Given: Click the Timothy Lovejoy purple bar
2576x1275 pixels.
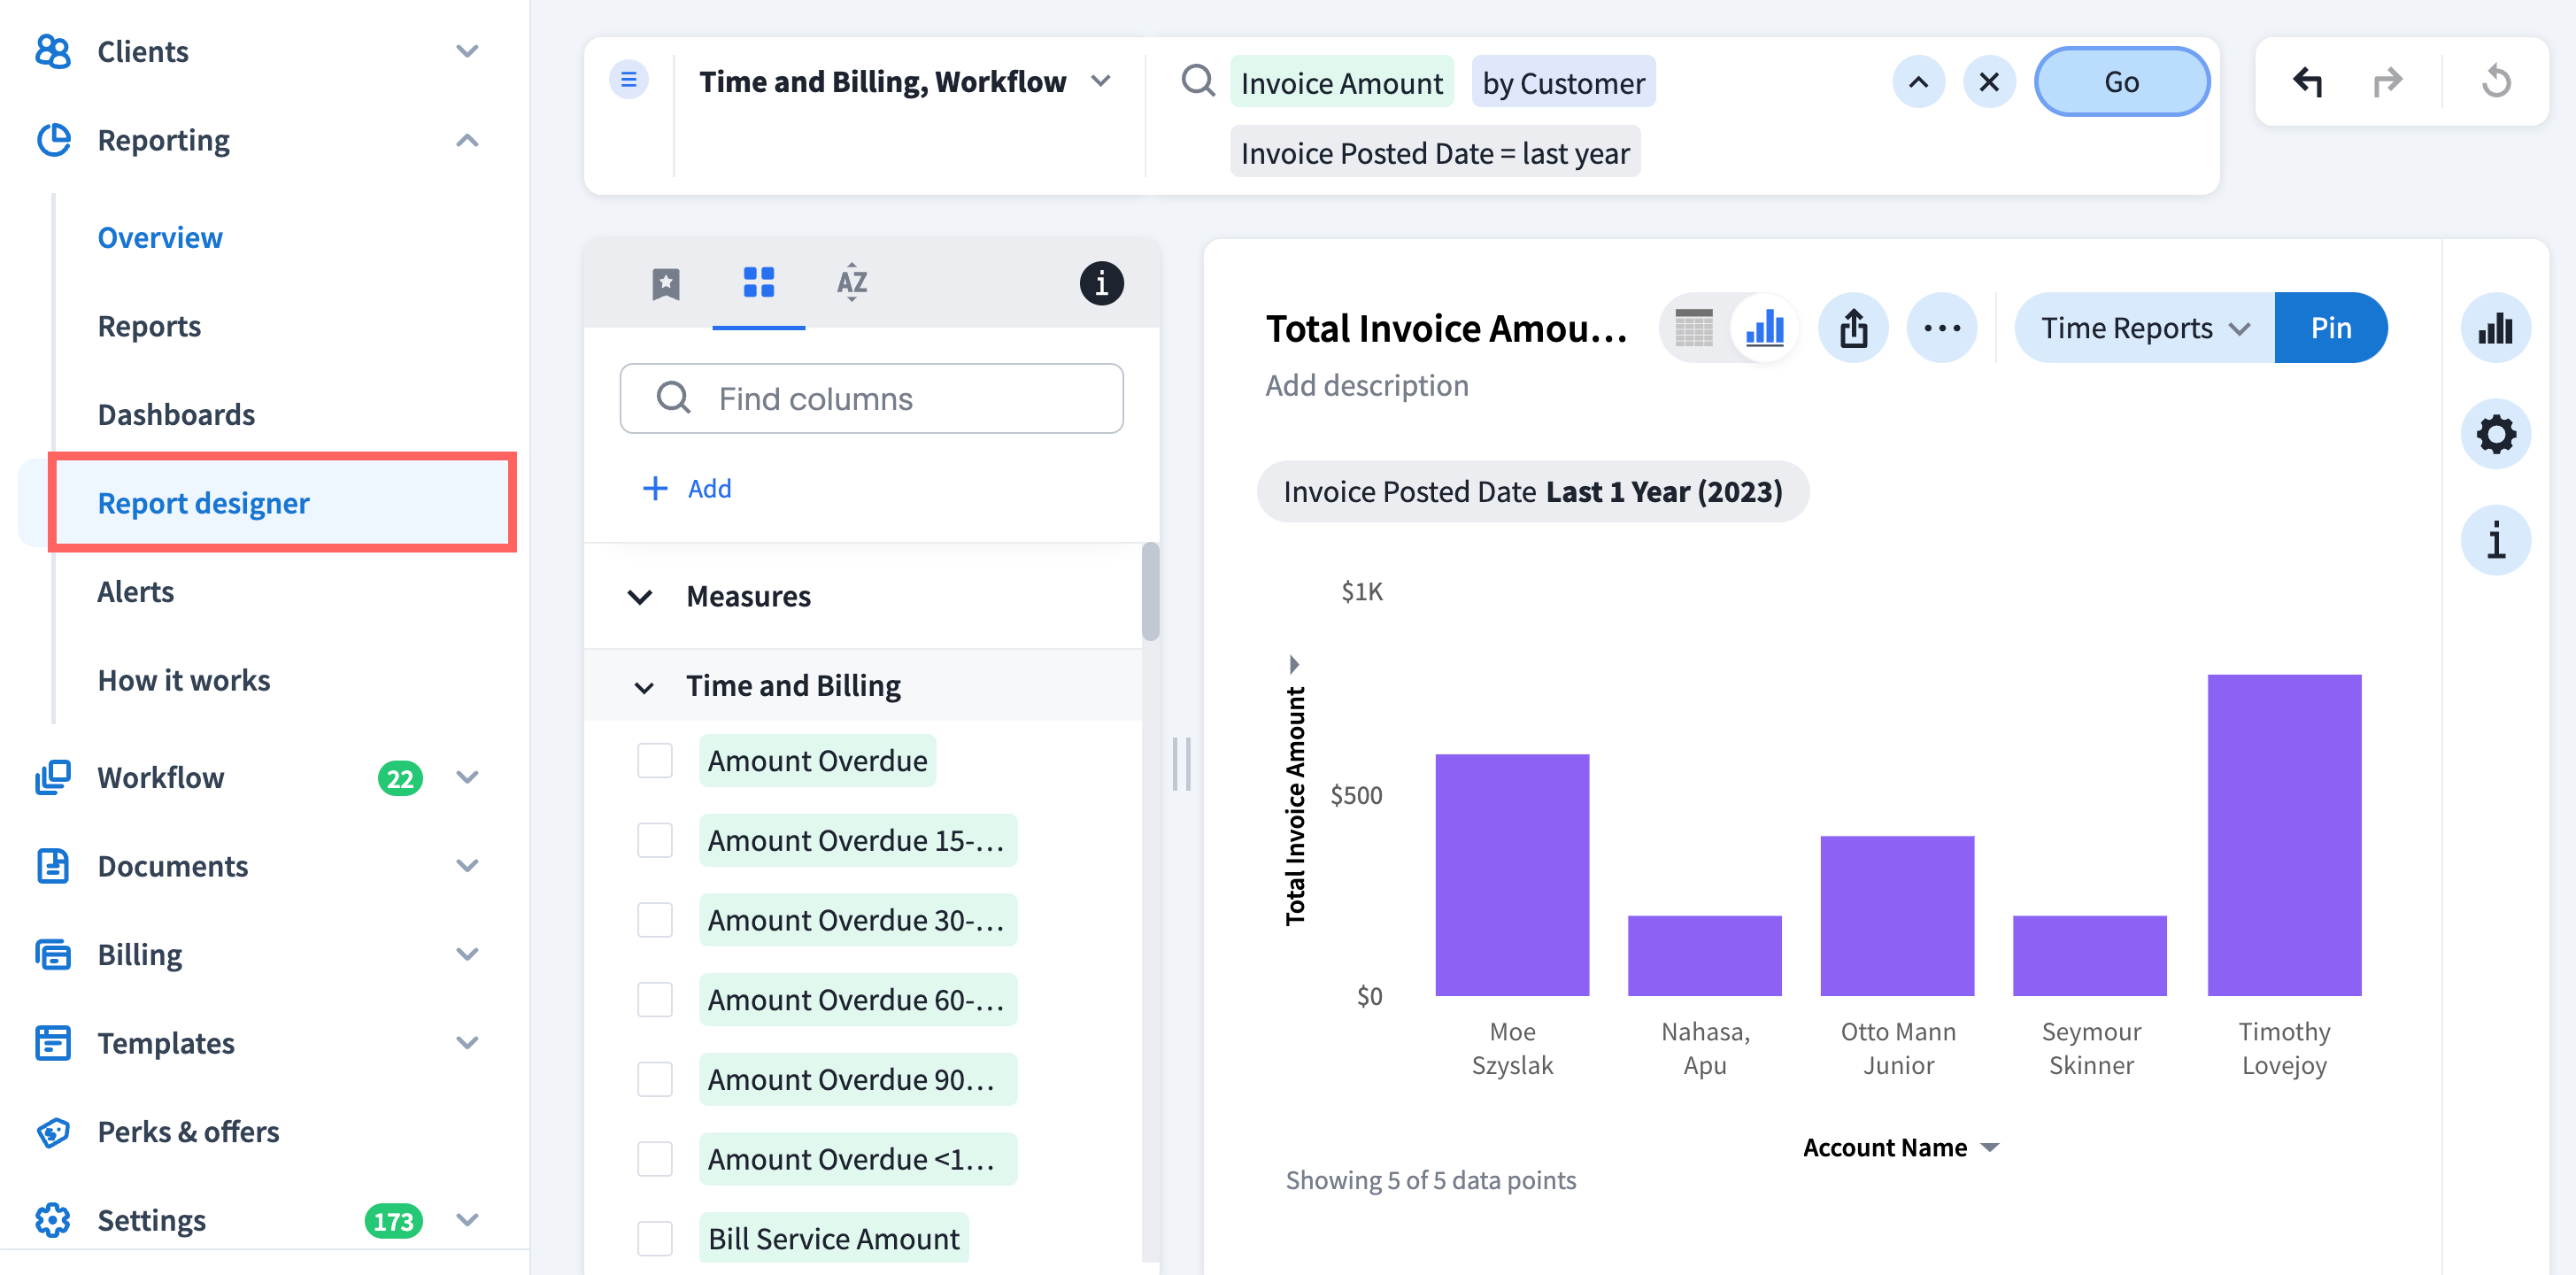Looking at the screenshot, I should 2283,834.
